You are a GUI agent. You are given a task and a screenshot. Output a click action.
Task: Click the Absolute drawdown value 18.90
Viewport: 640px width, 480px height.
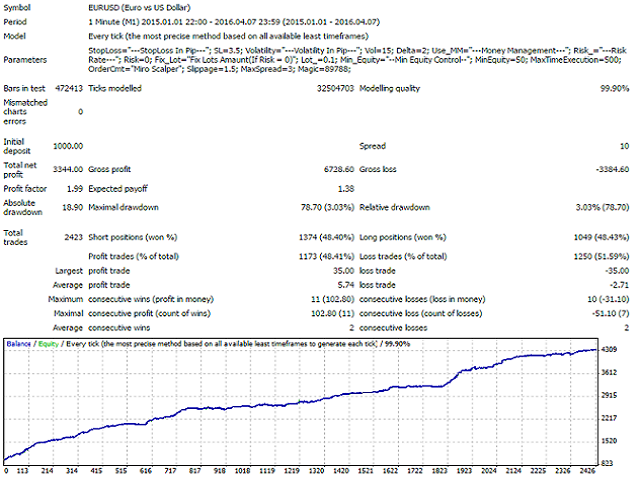tap(73, 208)
